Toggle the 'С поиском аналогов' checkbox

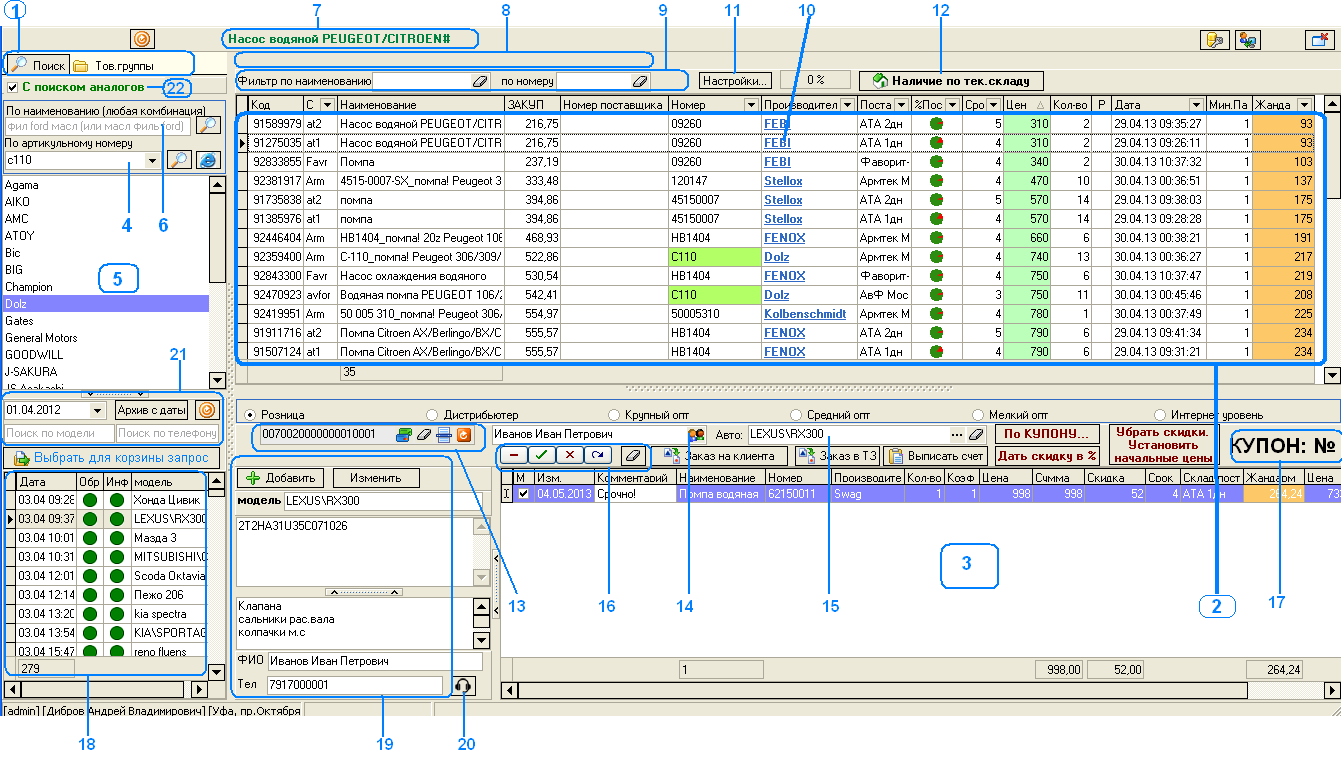(12, 87)
